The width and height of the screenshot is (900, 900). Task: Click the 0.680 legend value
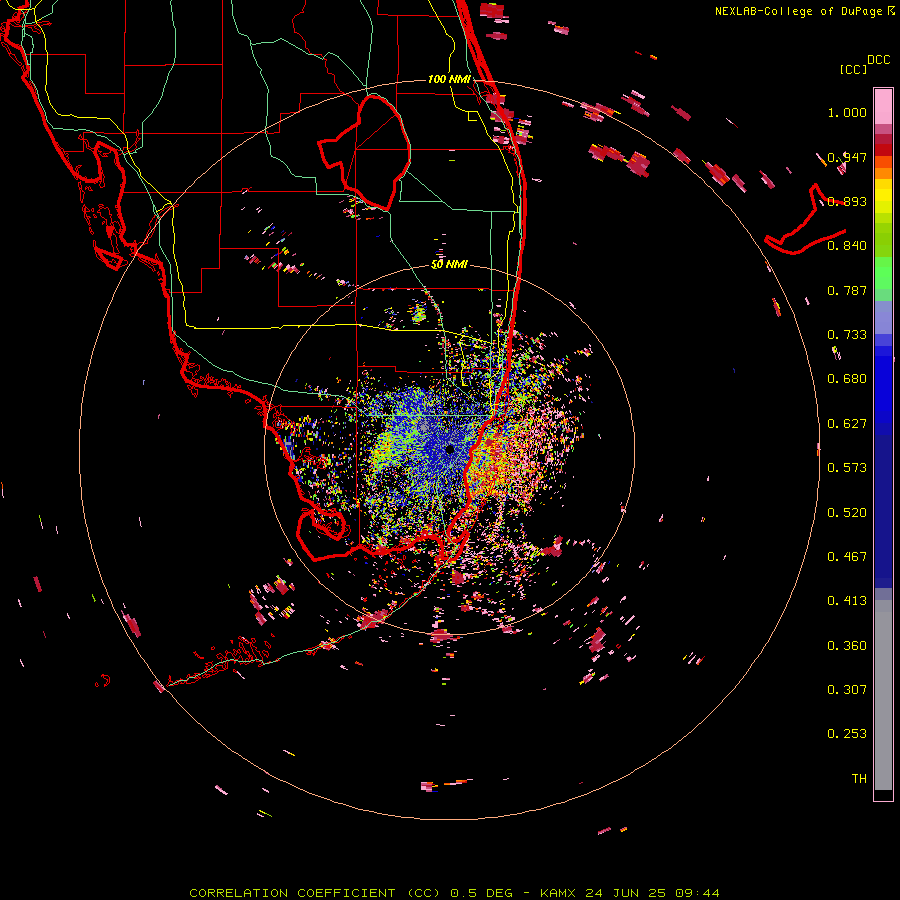pyautogui.click(x=847, y=379)
